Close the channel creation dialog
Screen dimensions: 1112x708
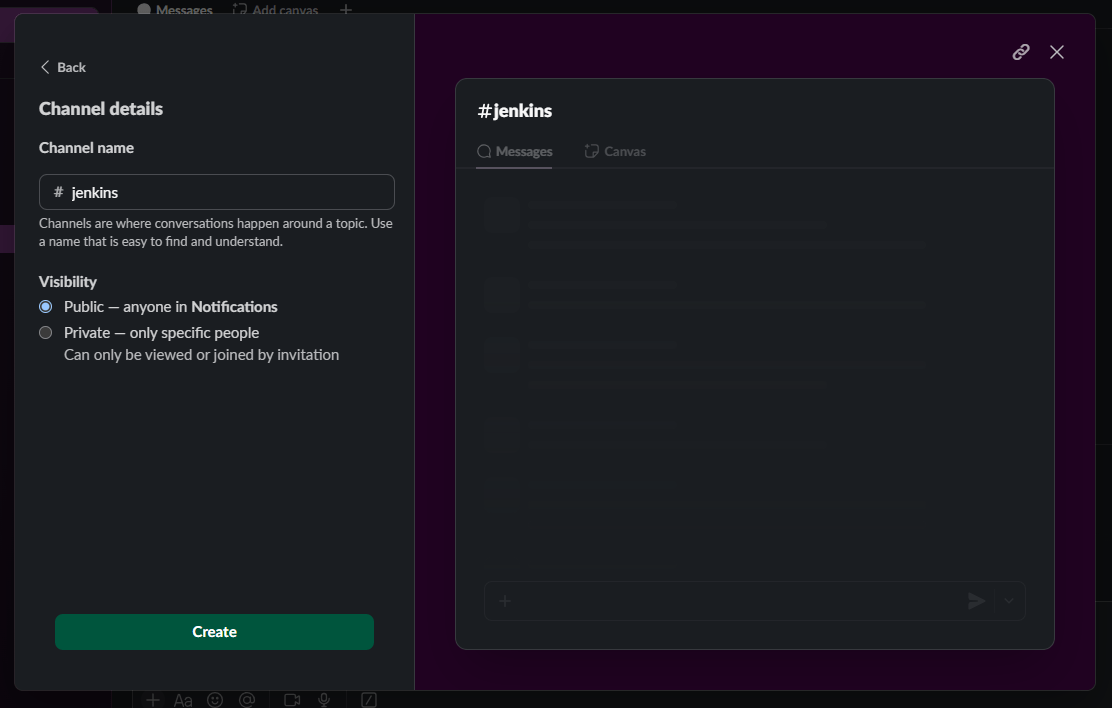click(x=1057, y=52)
